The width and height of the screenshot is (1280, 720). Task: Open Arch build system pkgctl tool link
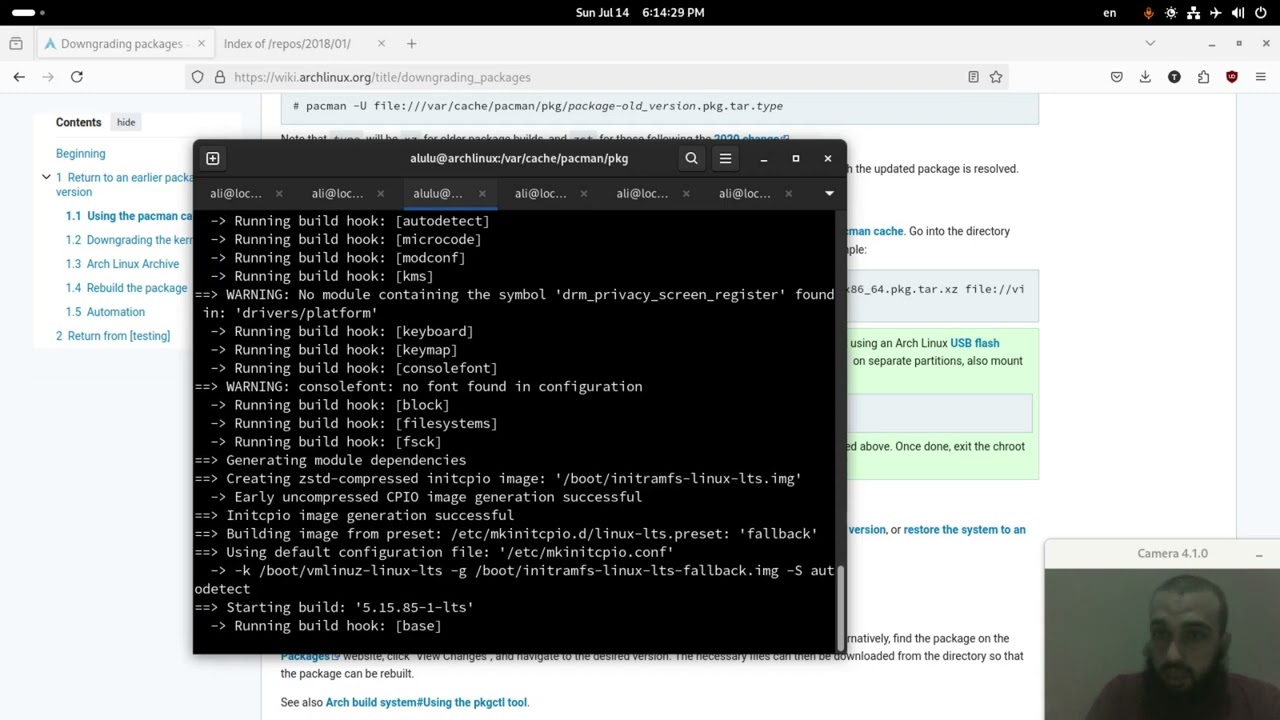(x=426, y=702)
